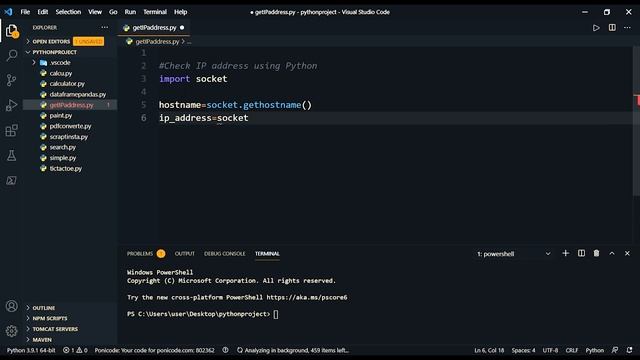The image size is (640, 360).
Task: Click the problems badge beside Problems tab
Action: 161,254
